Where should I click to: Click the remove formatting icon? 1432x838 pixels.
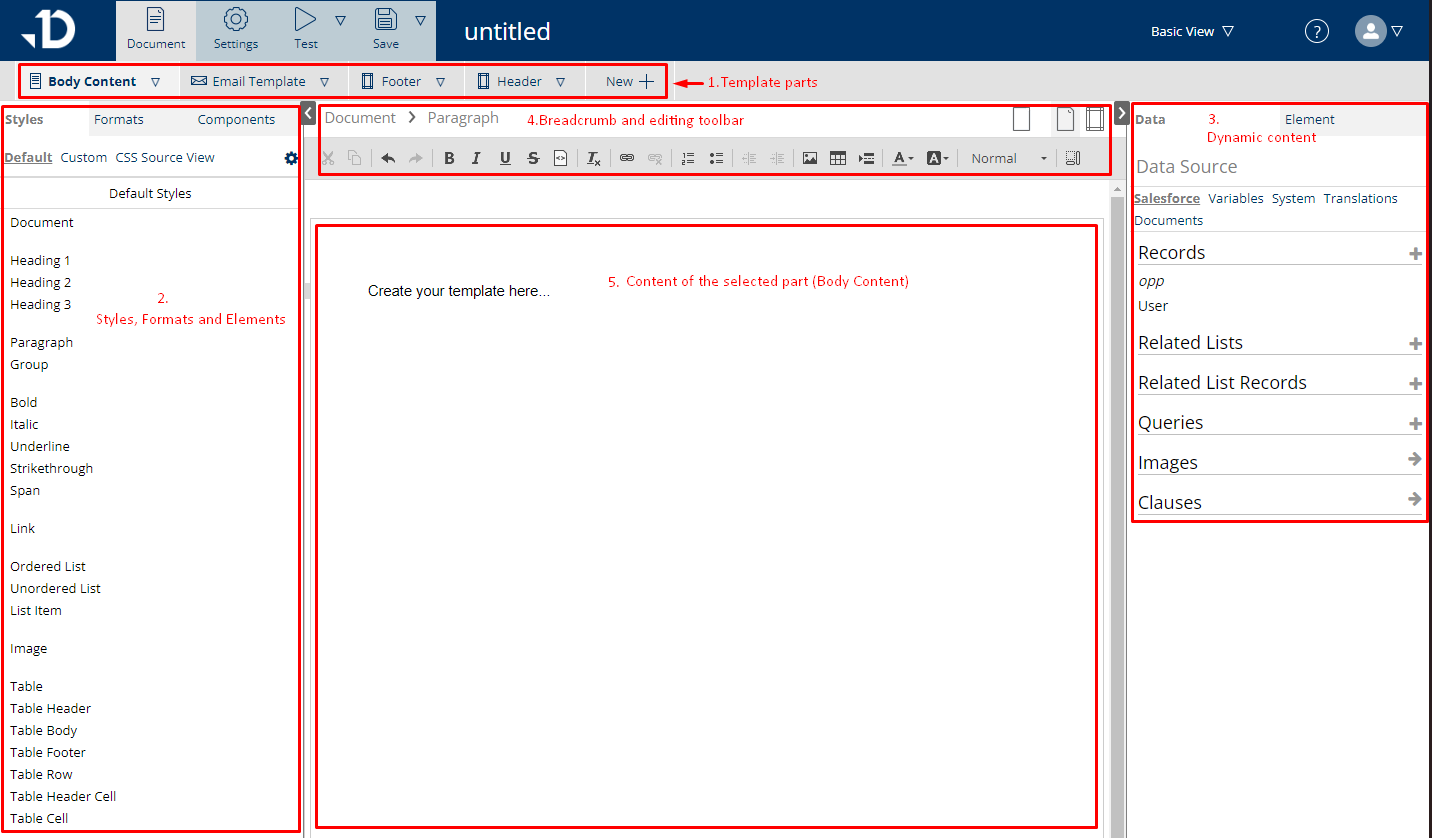point(593,158)
